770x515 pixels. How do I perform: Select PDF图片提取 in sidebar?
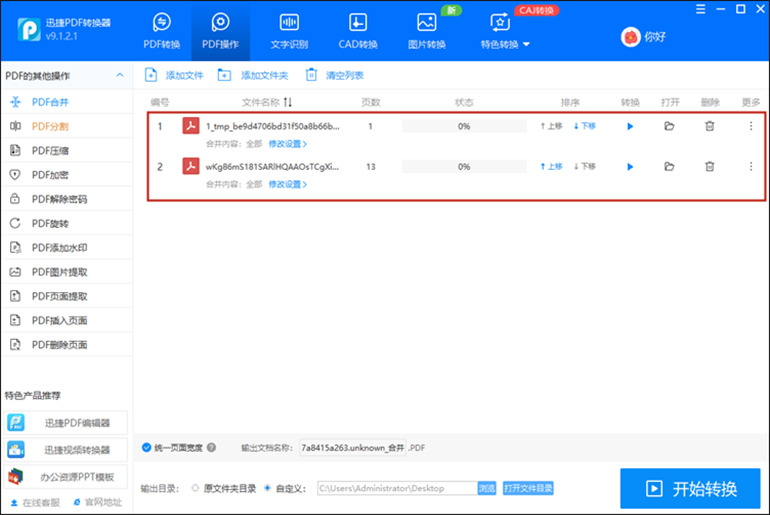tap(67, 272)
